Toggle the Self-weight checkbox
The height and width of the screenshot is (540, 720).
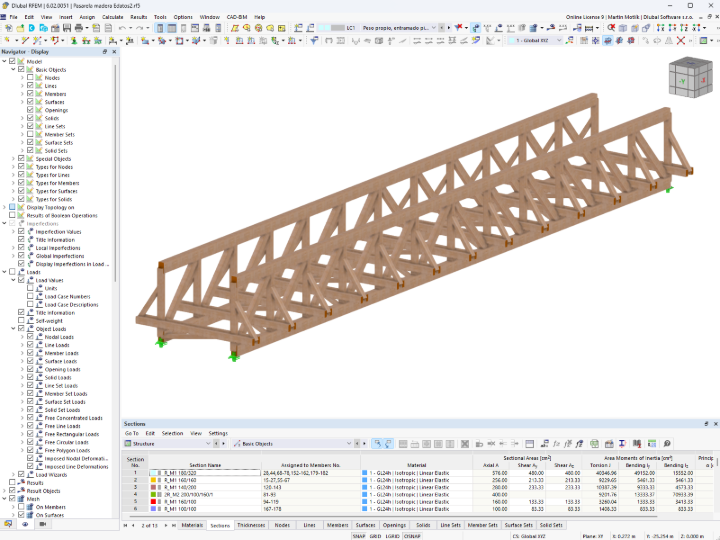21,321
